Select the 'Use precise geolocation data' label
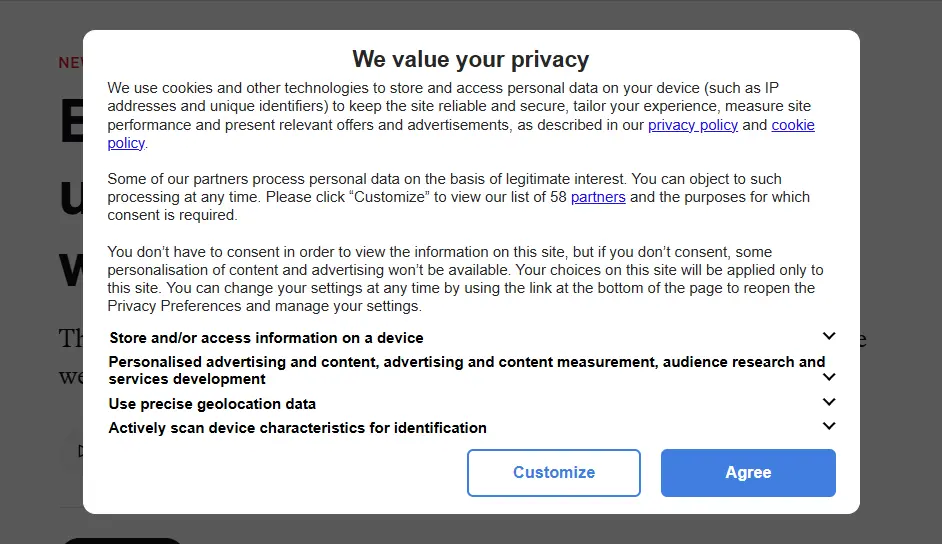The height and width of the screenshot is (544, 942). click(211, 404)
